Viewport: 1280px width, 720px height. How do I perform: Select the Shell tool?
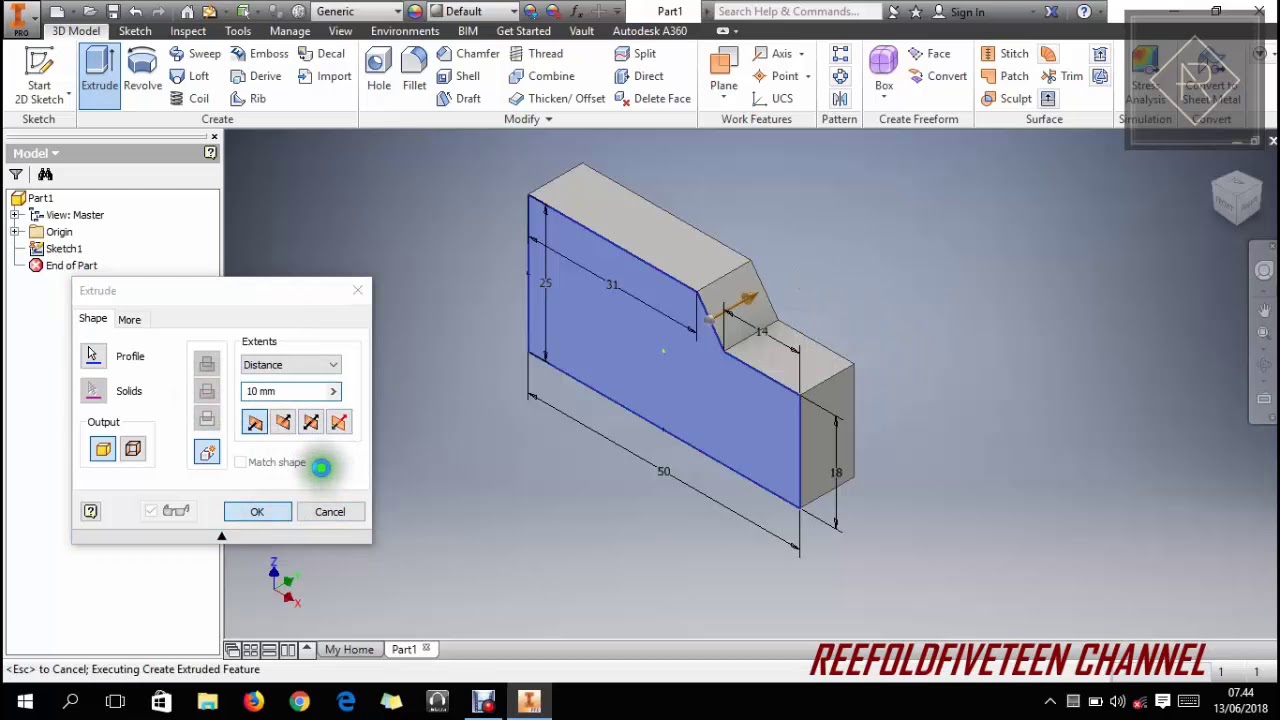[458, 76]
